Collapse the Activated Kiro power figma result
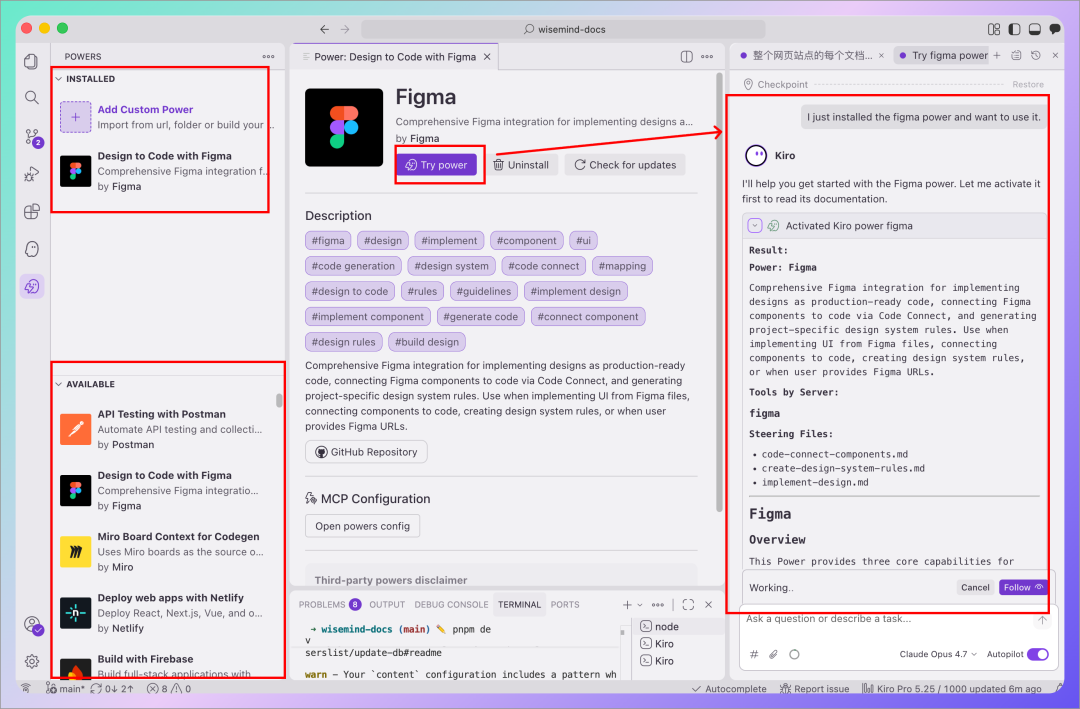 755,225
